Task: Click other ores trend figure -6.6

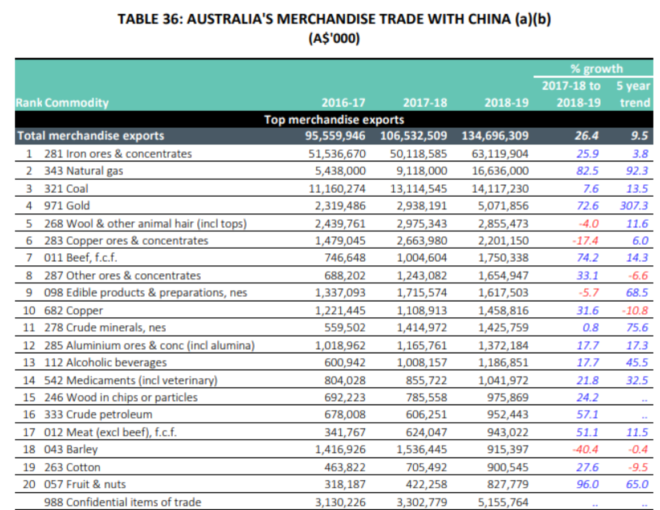Action: 638,276
